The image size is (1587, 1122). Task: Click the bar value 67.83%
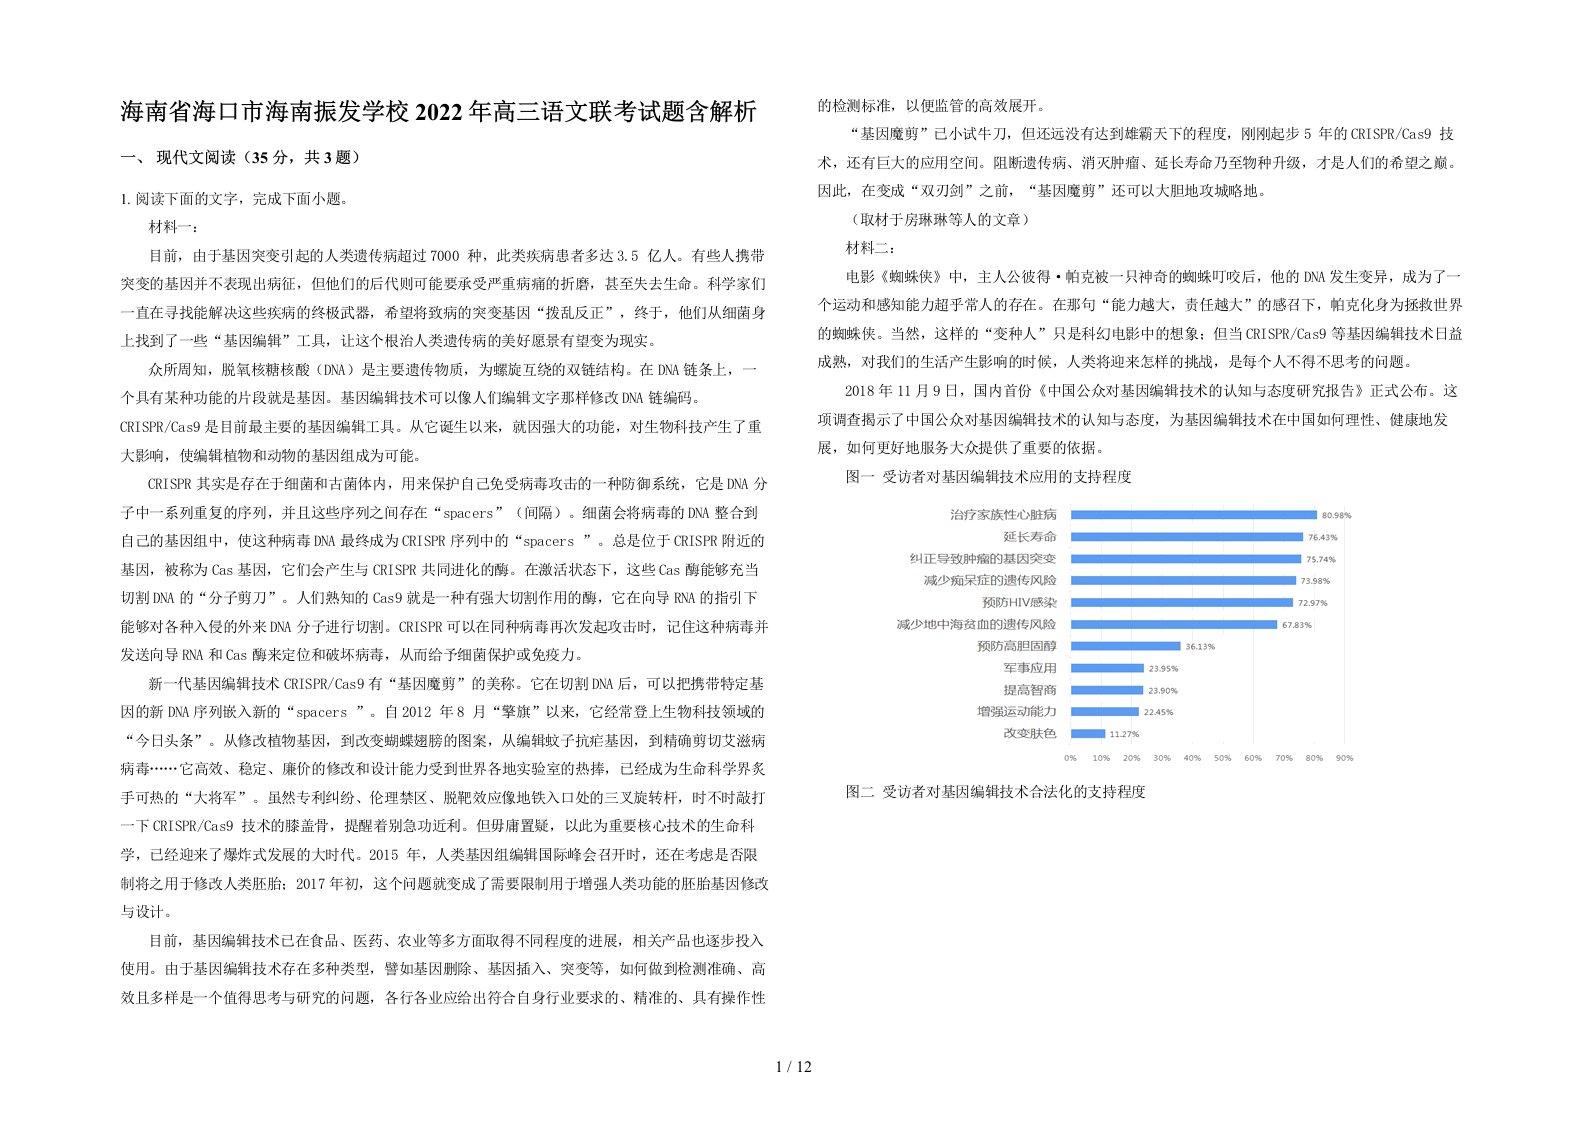click(1296, 626)
